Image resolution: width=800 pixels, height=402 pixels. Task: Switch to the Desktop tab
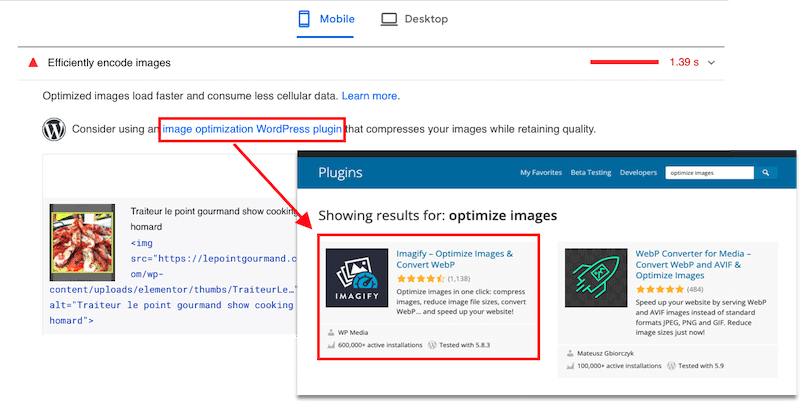click(414, 19)
